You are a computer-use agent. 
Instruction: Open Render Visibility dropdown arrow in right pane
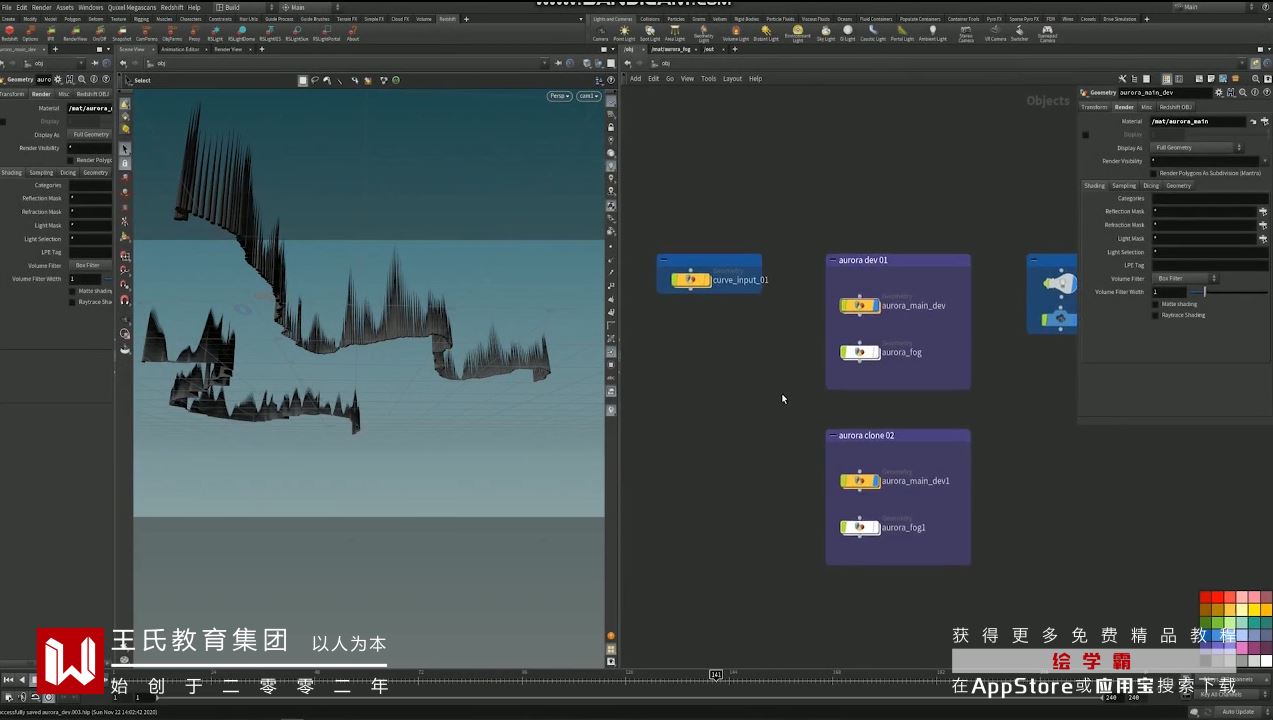(x=1263, y=160)
